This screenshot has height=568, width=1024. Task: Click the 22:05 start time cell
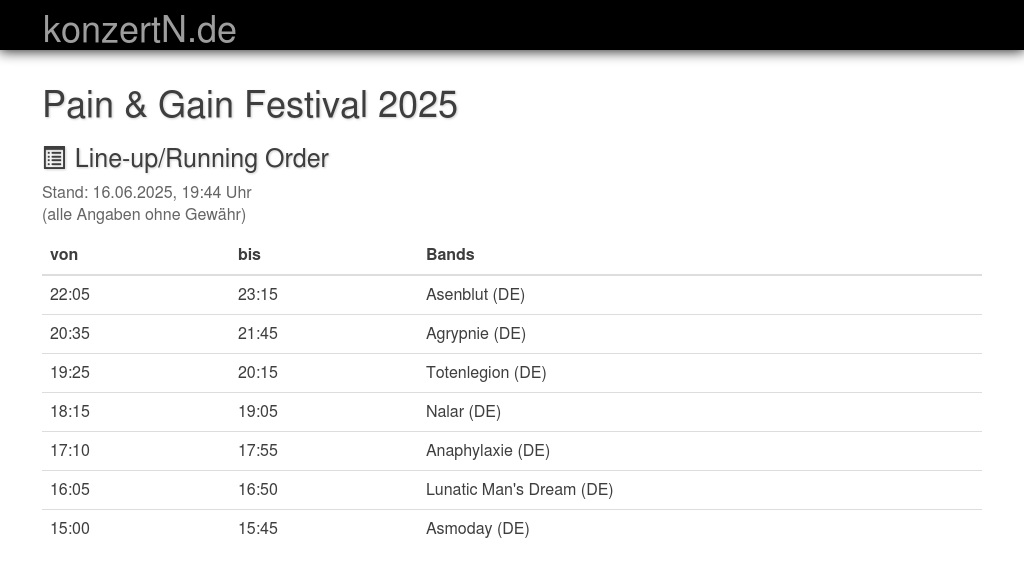pos(70,294)
